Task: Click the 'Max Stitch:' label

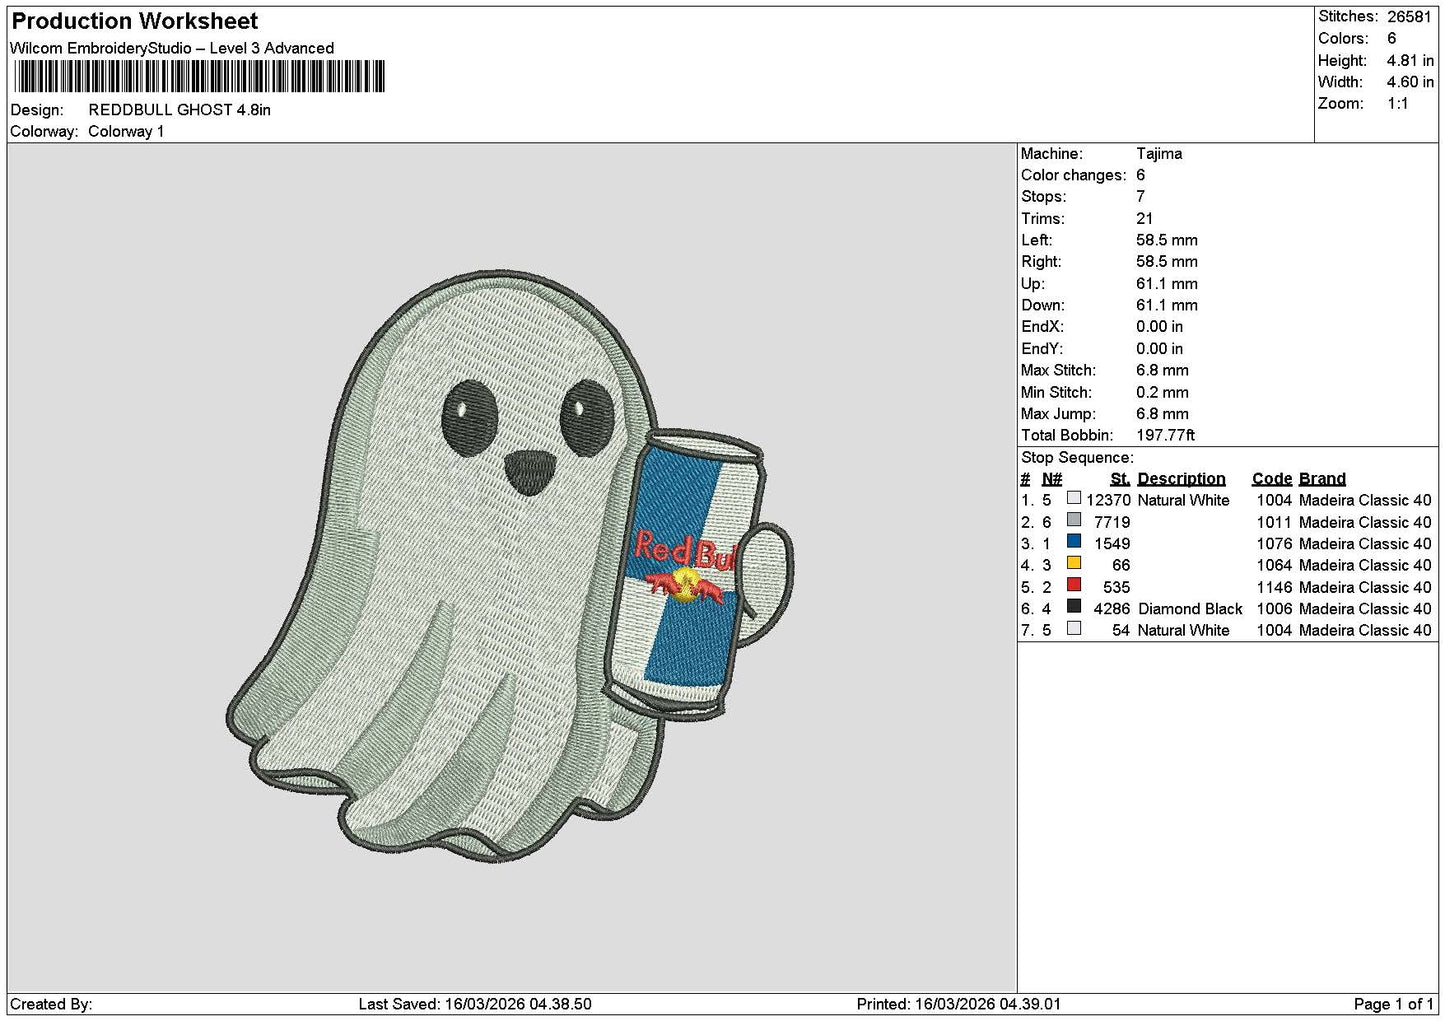Action: coord(1058,370)
